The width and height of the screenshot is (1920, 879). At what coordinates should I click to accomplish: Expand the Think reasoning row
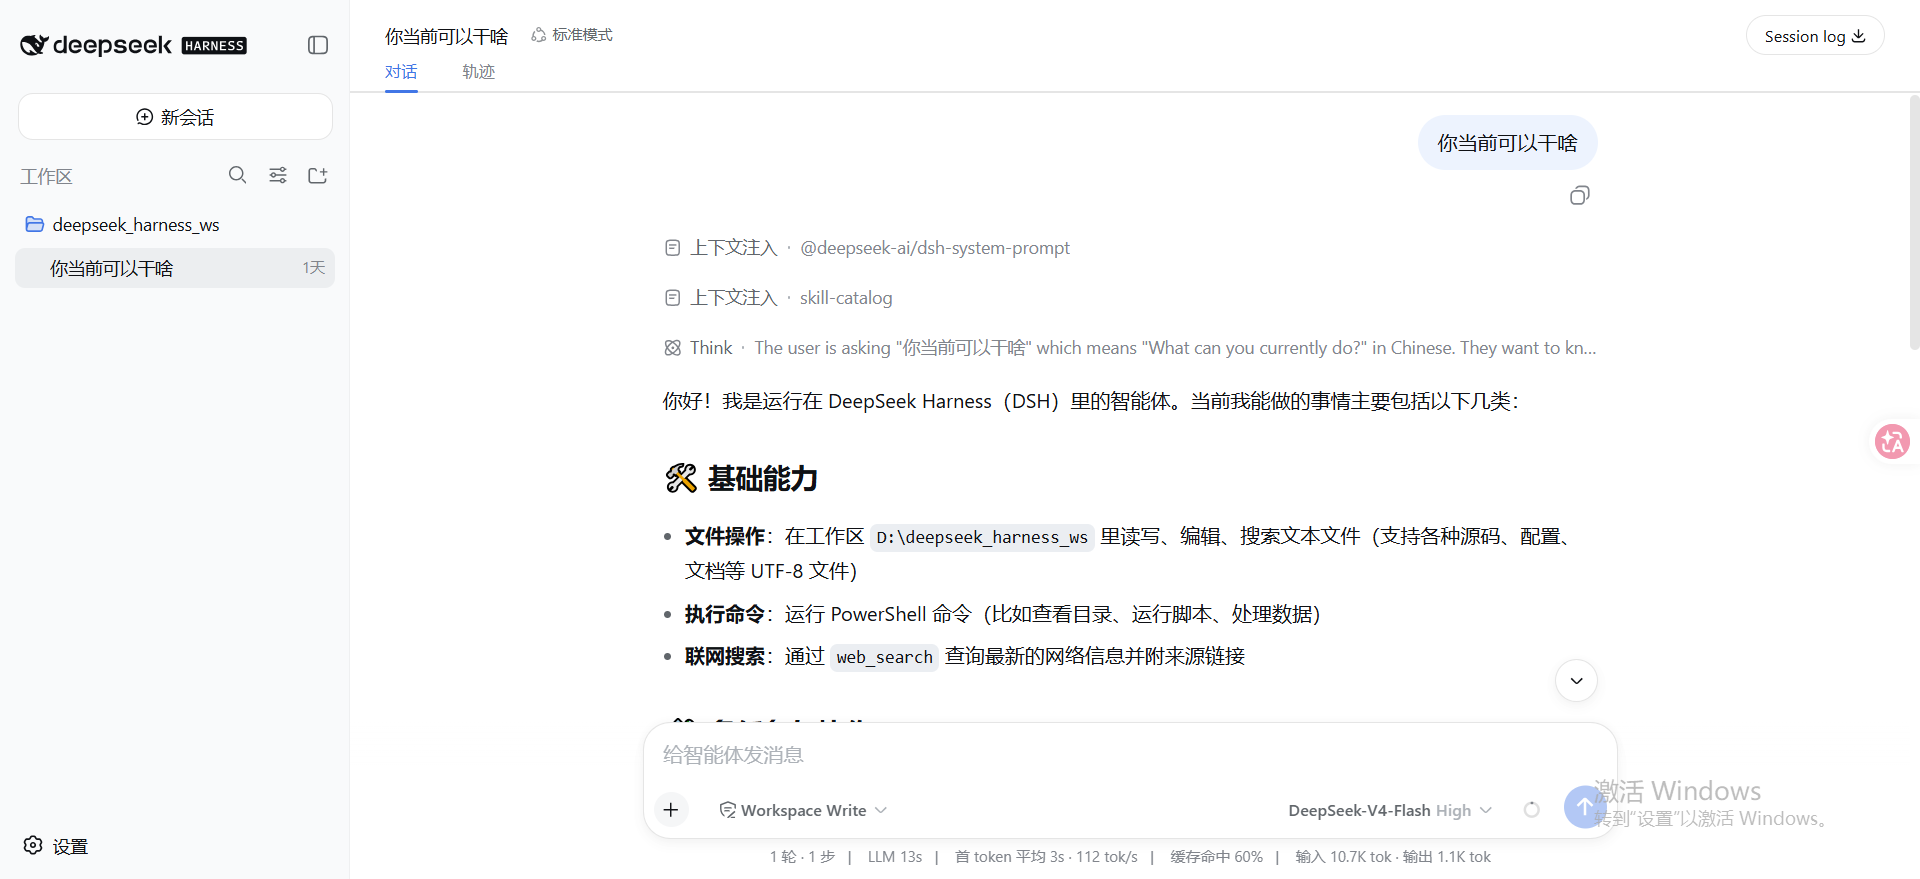tap(1130, 348)
